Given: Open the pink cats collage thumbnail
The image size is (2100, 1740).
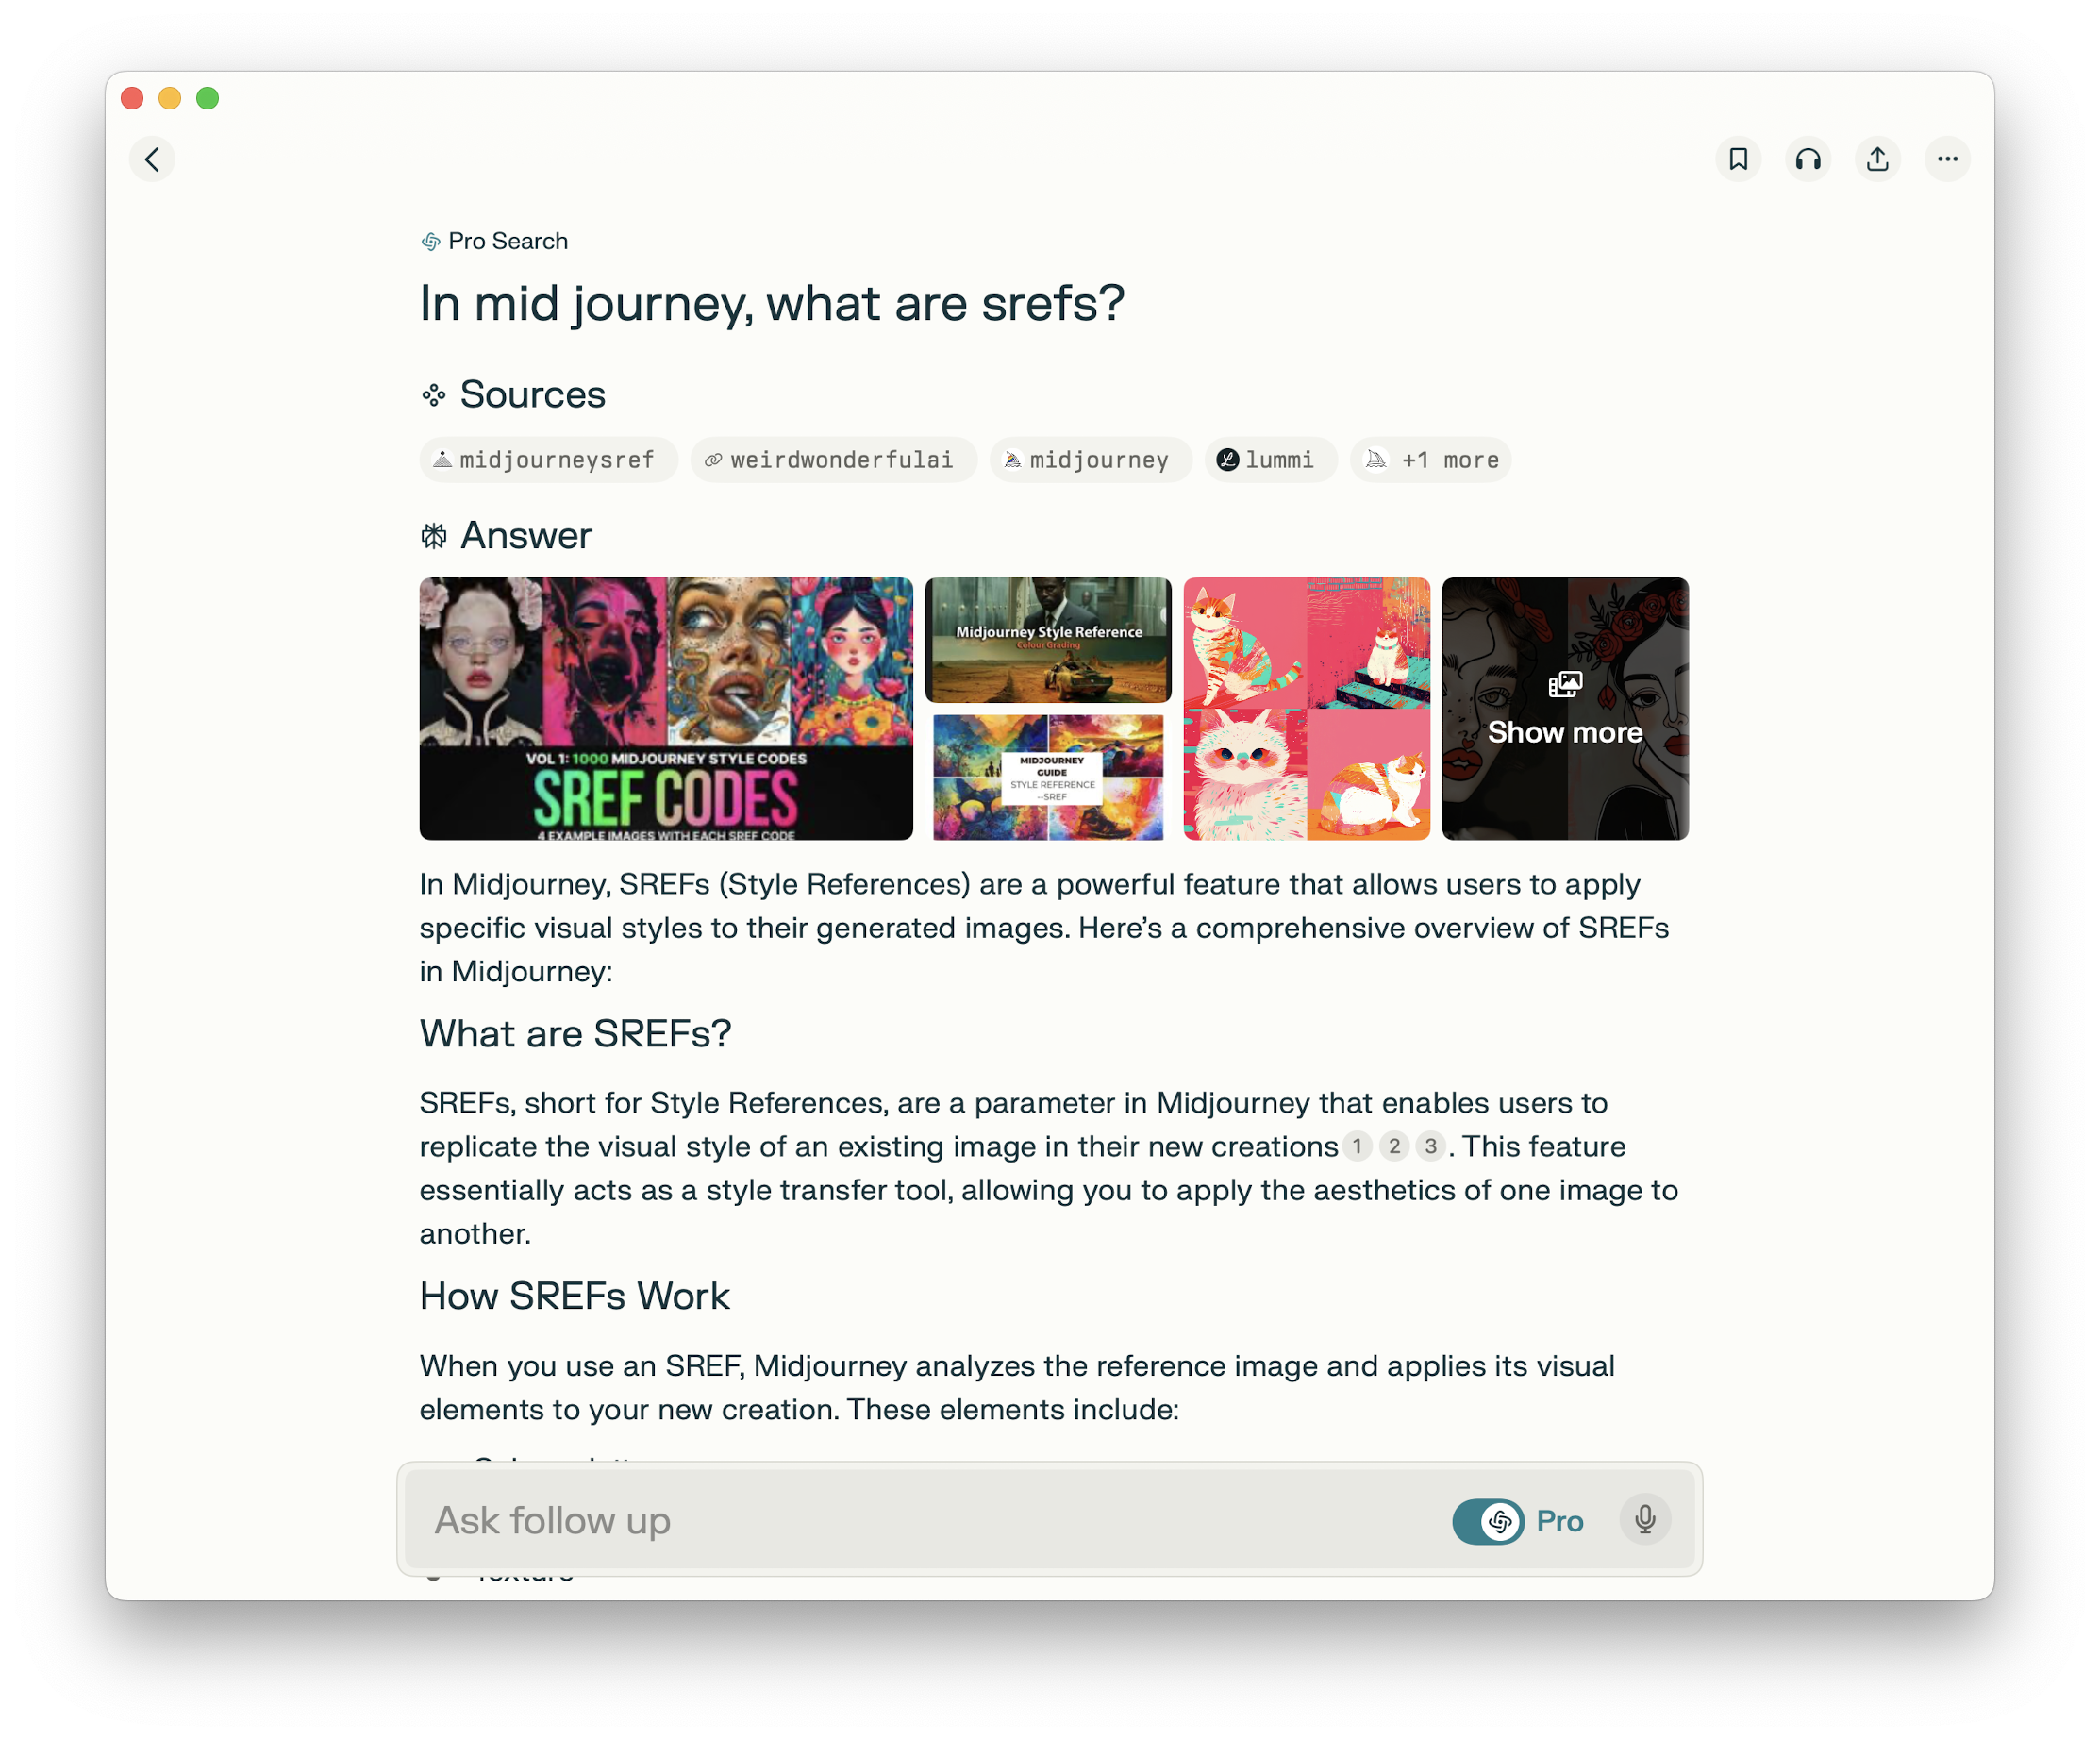Looking at the screenshot, I should (1306, 709).
